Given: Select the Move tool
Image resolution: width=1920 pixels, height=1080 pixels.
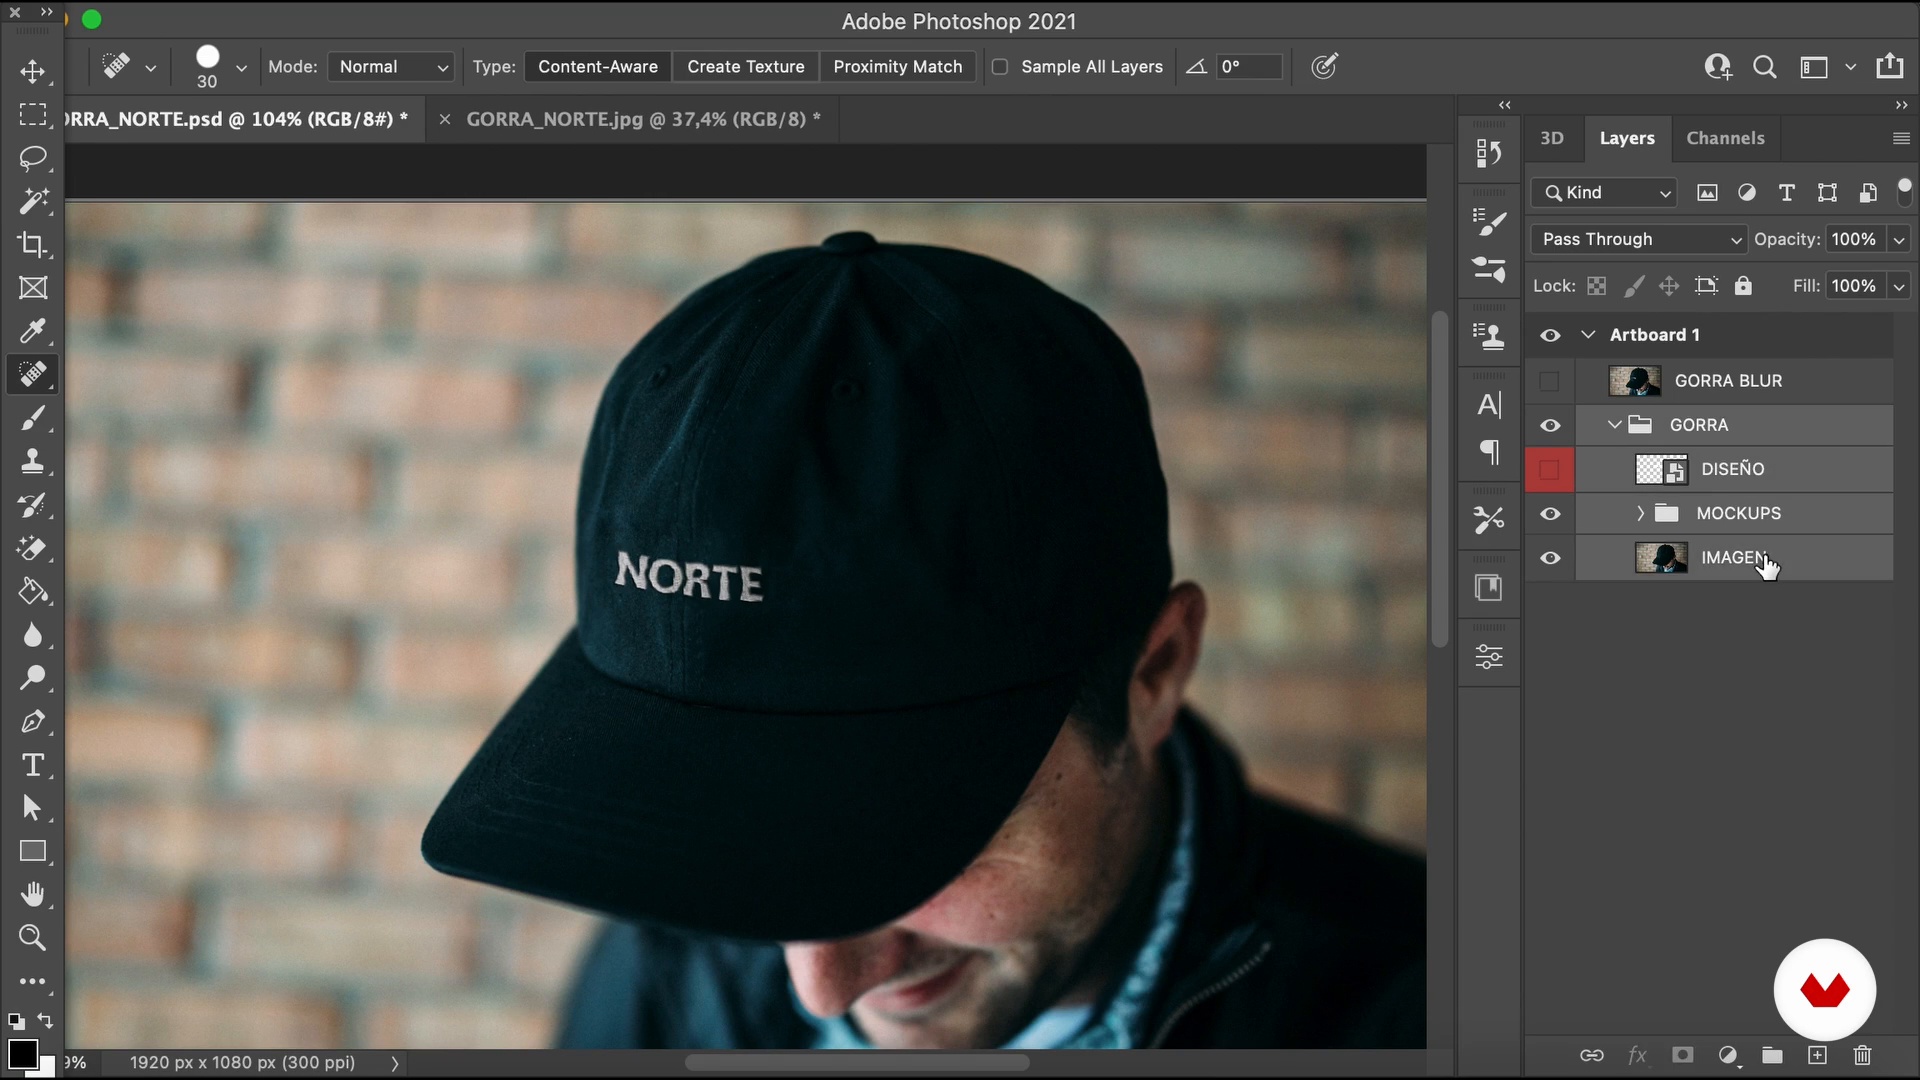Looking at the screenshot, I should [33, 71].
